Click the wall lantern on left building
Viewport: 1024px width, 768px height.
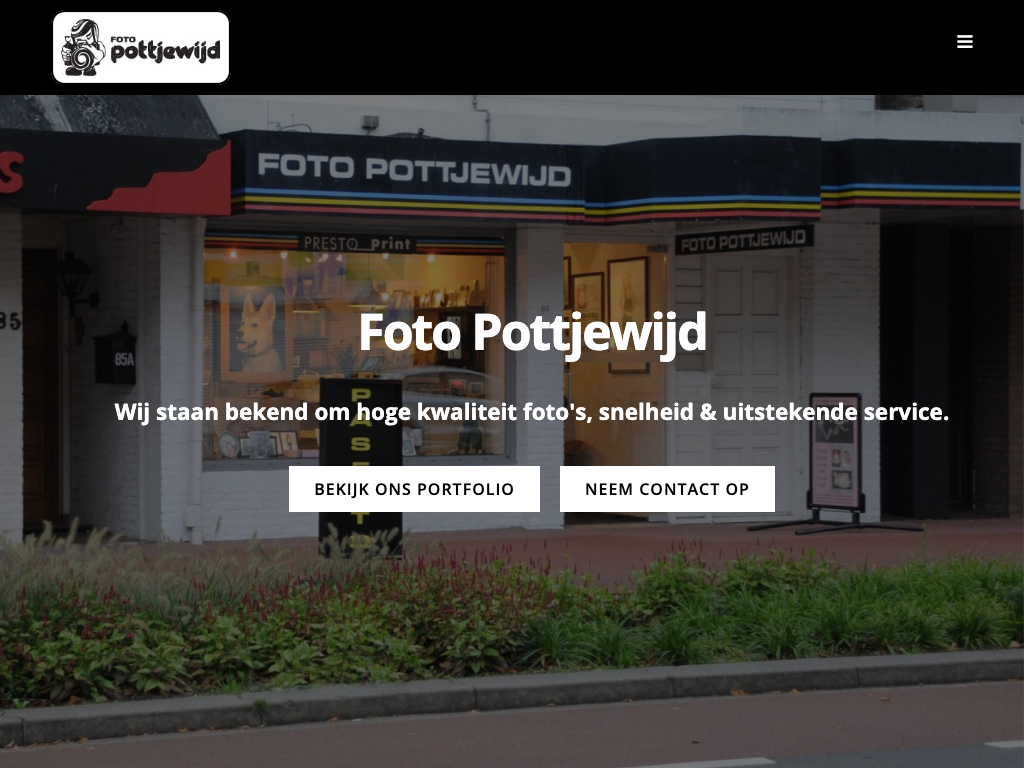point(74,287)
